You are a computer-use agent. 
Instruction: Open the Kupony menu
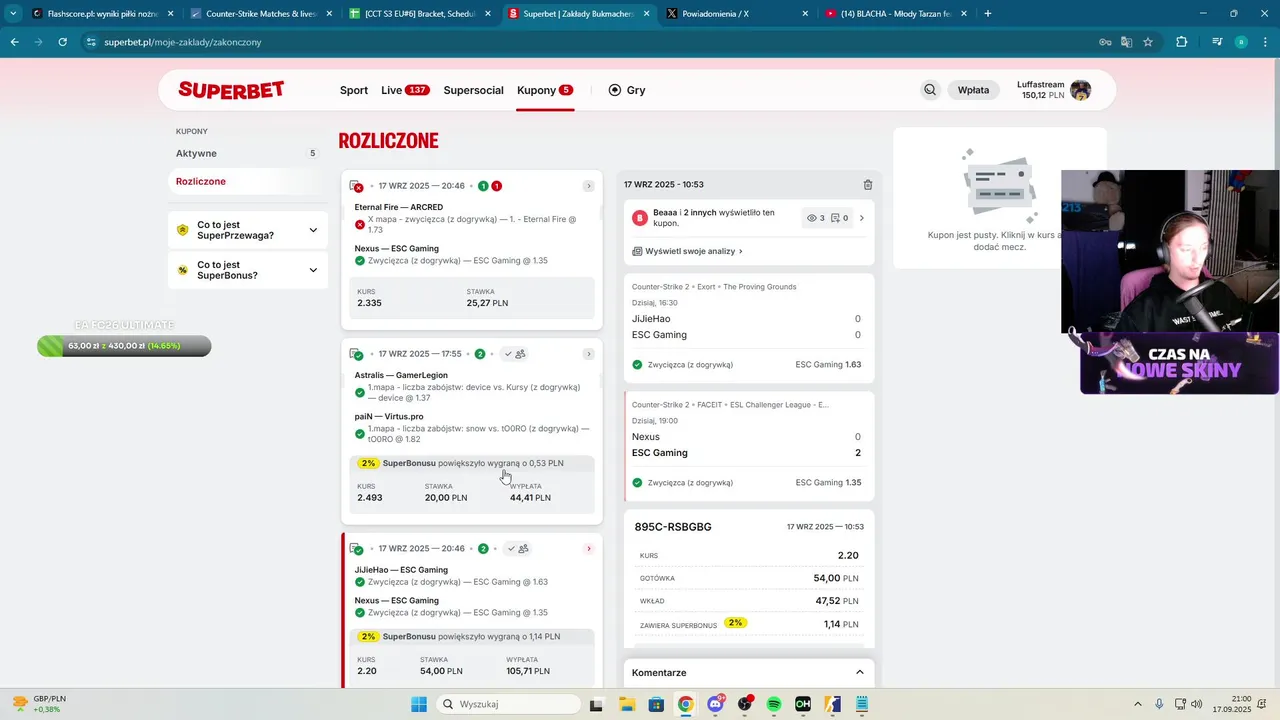pos(545,90)
